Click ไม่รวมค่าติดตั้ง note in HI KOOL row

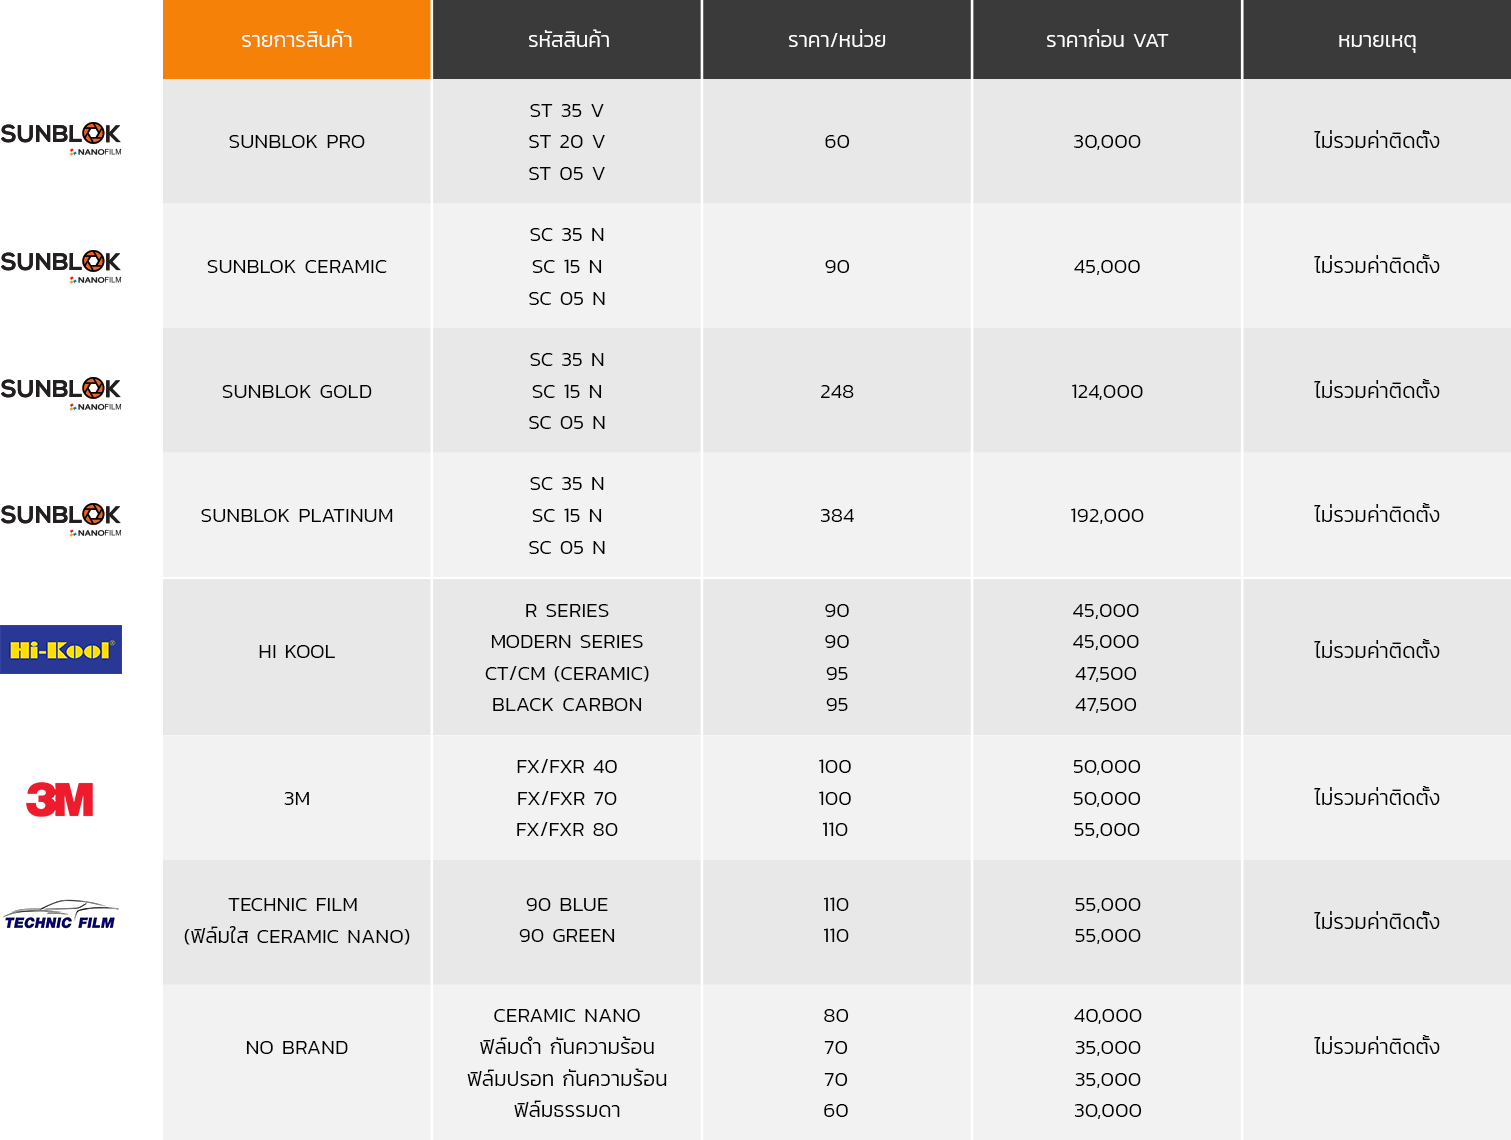click(x=1377, y=650)
